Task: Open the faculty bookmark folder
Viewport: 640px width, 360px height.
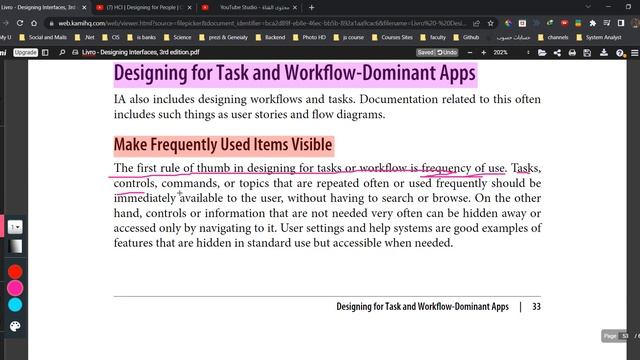Action: click(x=433, y=37)
